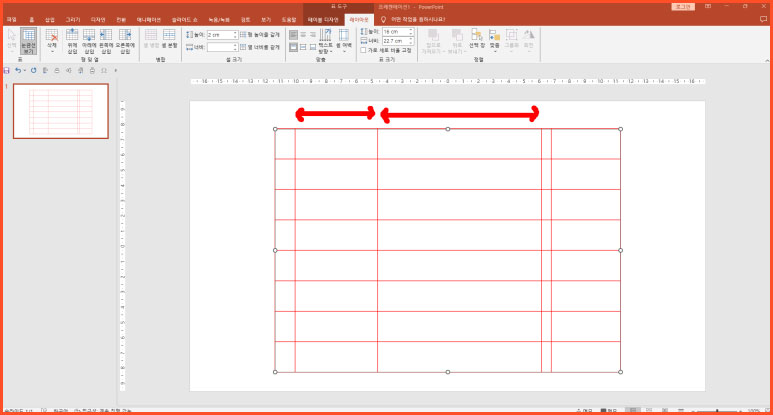Viewport: 773px width, 415px height.
Task: Open the Delete (삭제) table dropdown
Action: click(52, 40)
